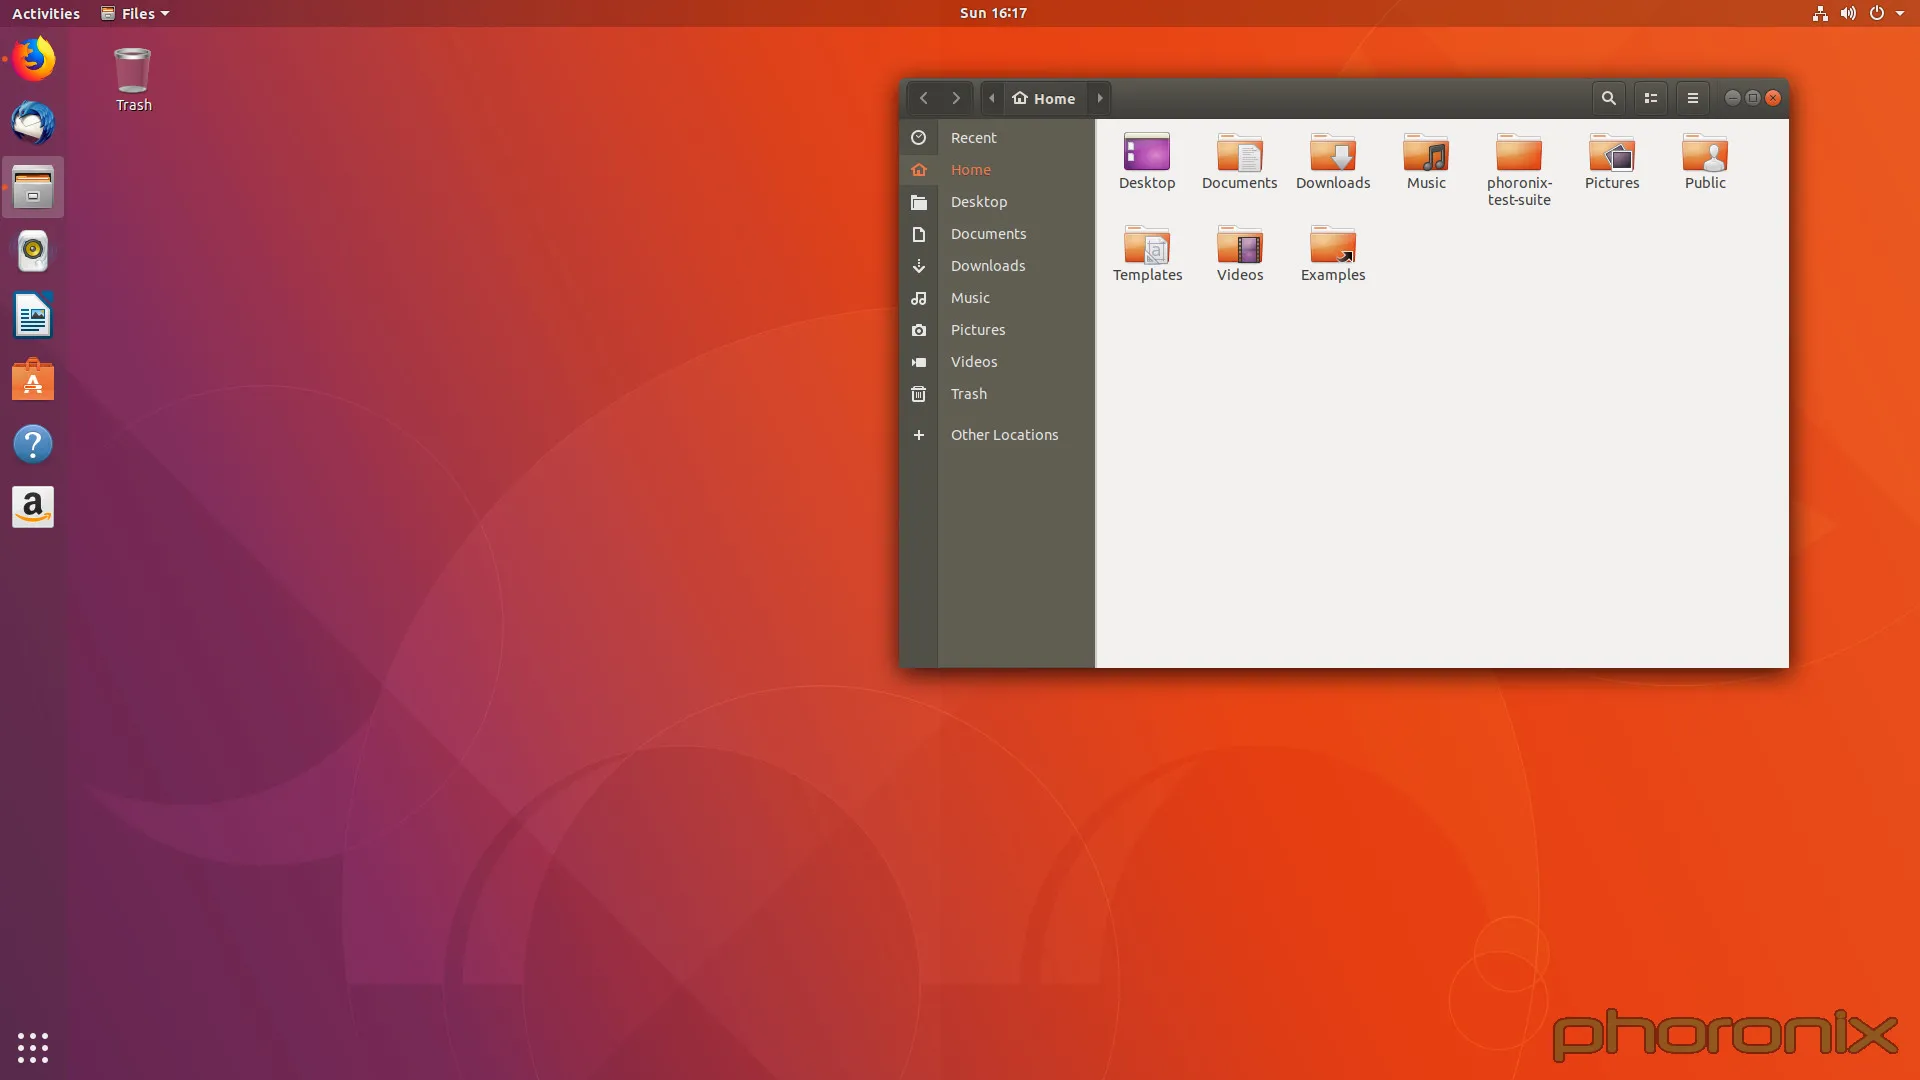Open the power system menu arrow

click(x=1900, y=13)
